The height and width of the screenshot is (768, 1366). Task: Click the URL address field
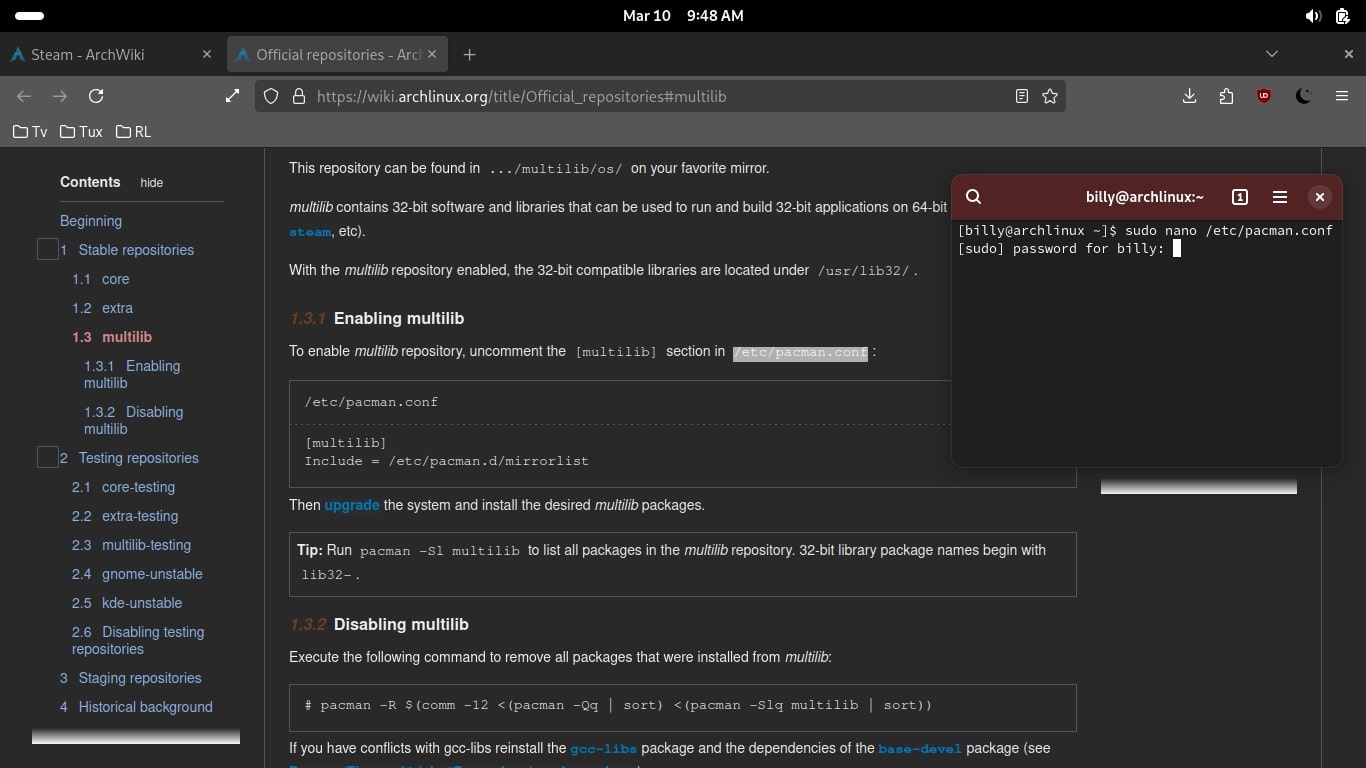pos(660,97)
